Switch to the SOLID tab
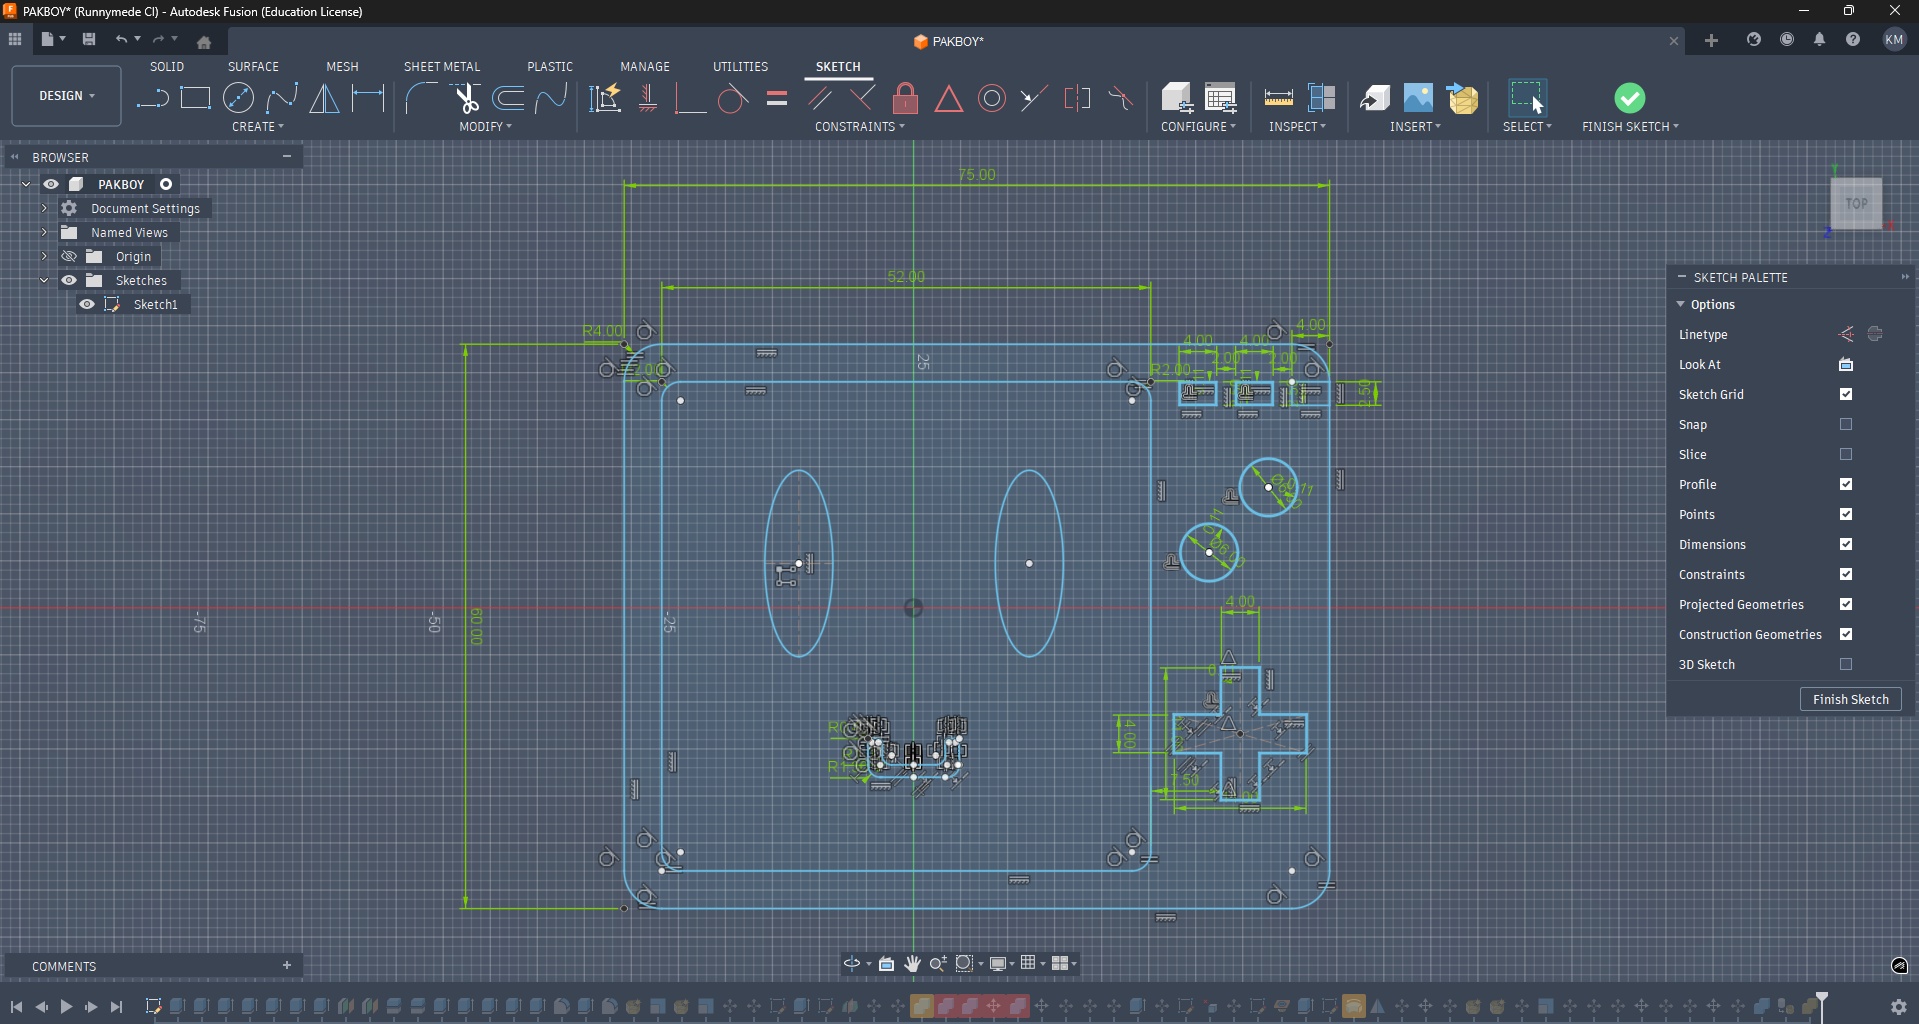 coord(167,66)
